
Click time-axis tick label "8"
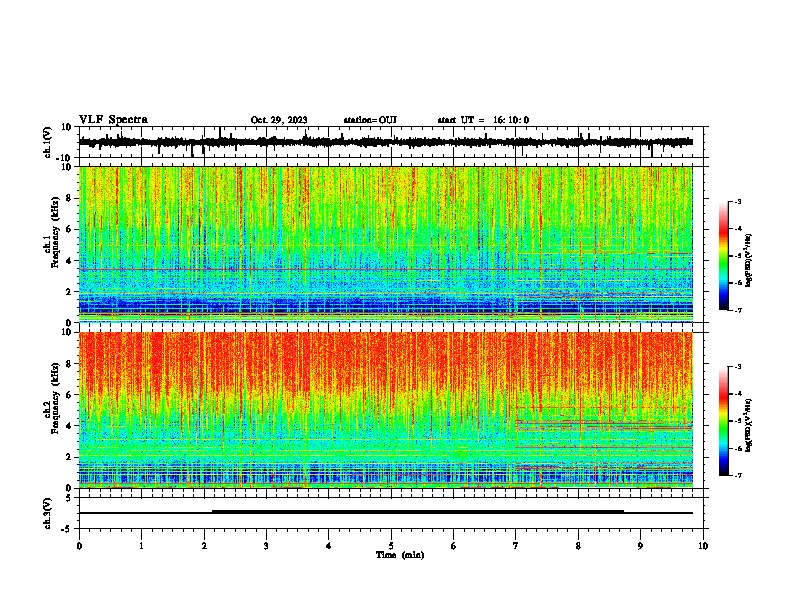click(x=578, y=546)
